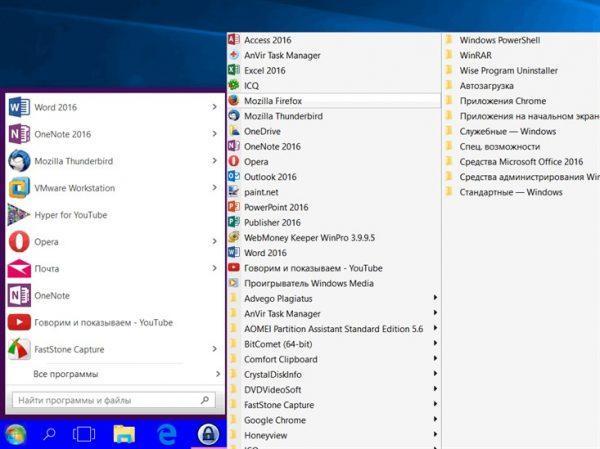Screen dimensions: 600x449
Task: Click the Word 2016 icon in pinned list
Action: [x=19, y=107]
